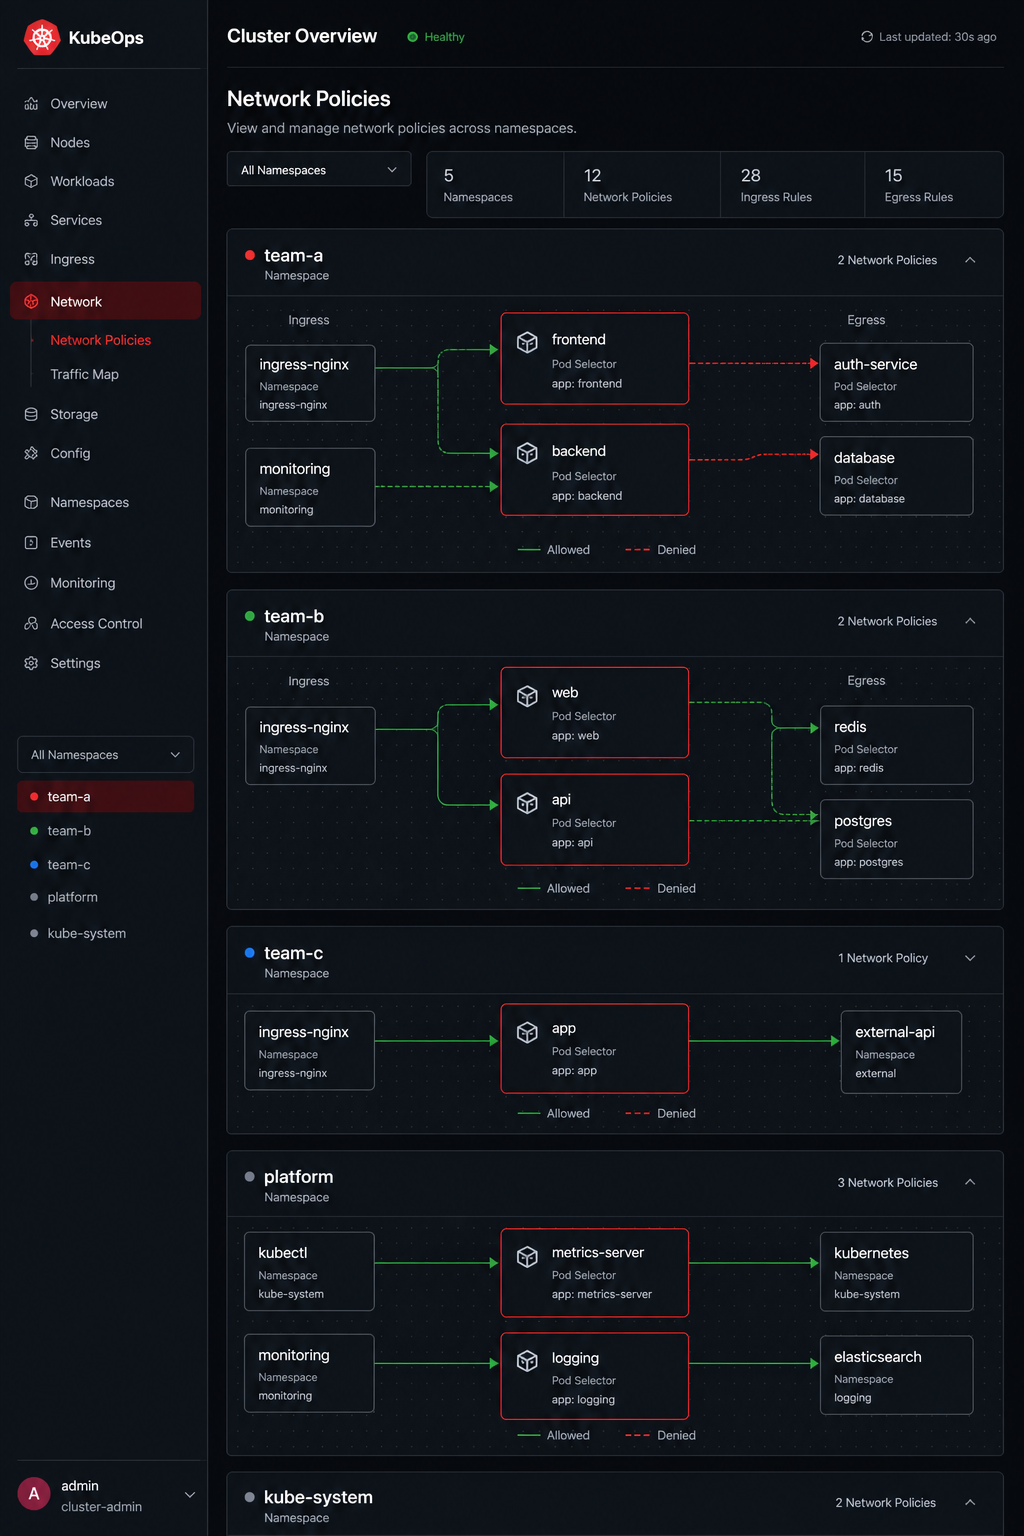Image resolution: width=1024 pixels, height=1536 pixels.
Task: Select team-b in sidebar namespace list
Action: tap(106, 831)
